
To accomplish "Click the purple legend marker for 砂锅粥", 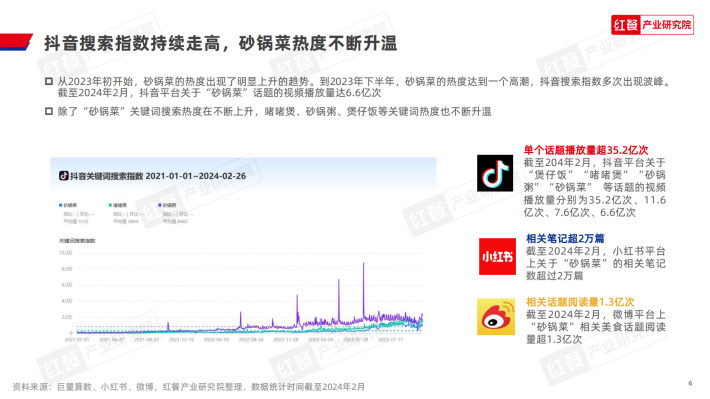I will coord(159,205).
